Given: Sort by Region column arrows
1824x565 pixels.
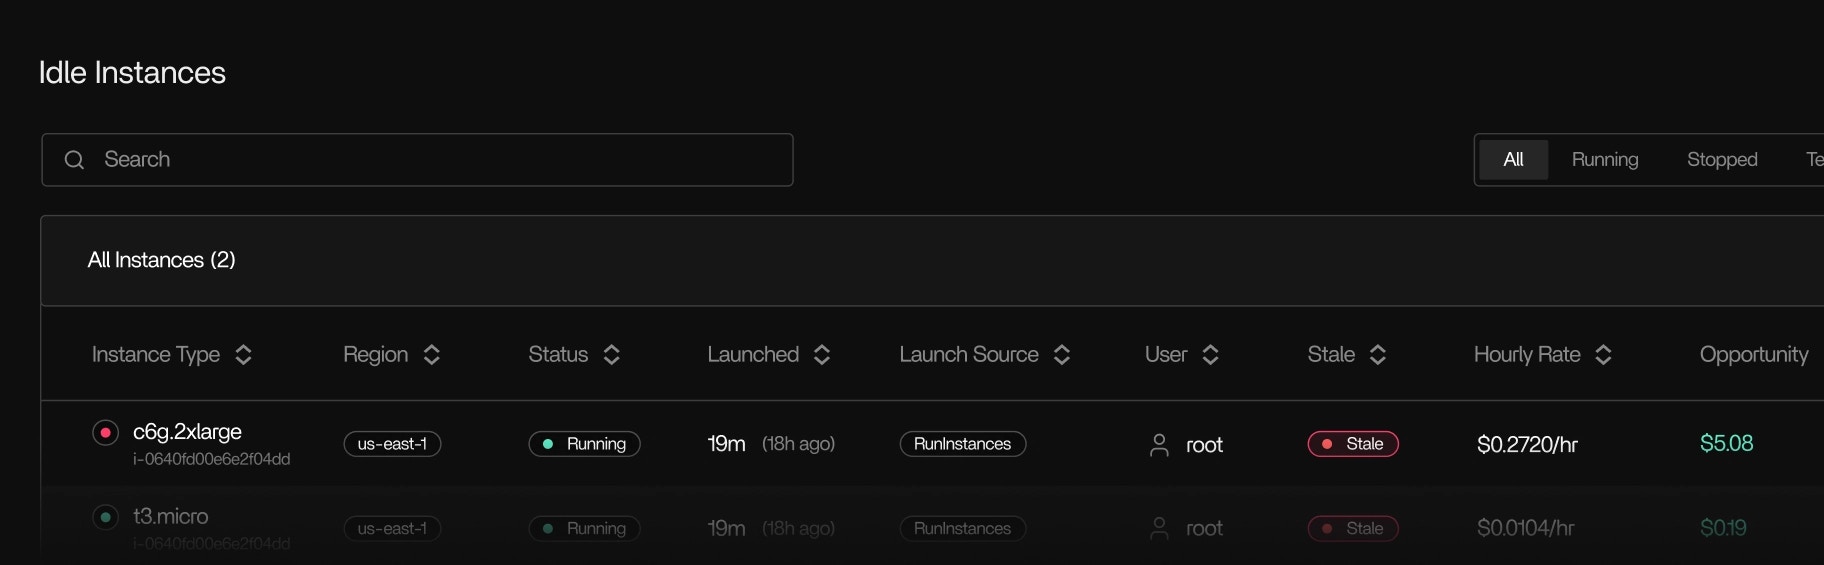Looking at the screenshot, I should point(431,355).
